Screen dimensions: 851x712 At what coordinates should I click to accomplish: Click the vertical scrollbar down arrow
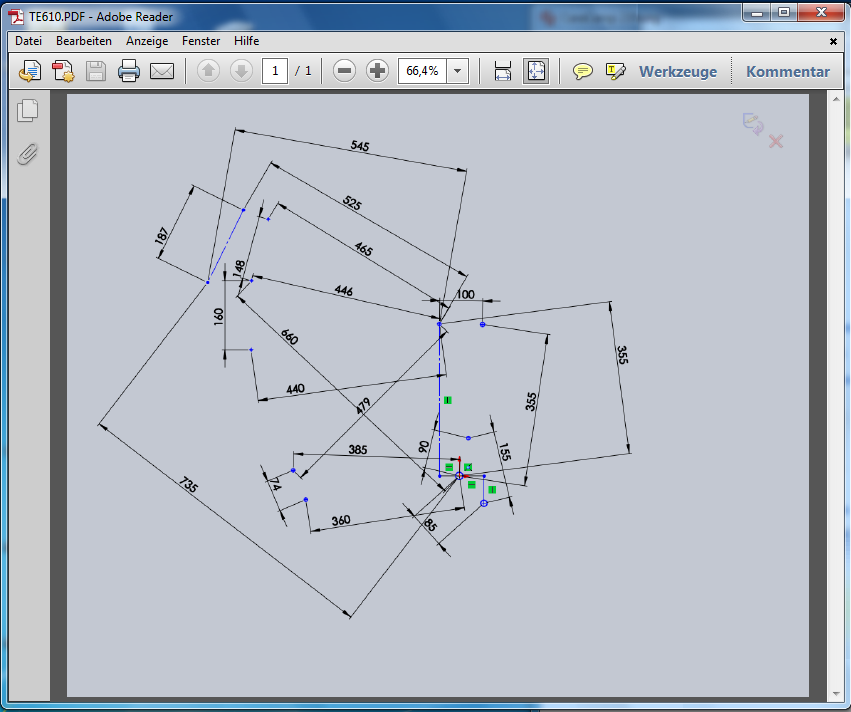(x=835, y=694)
